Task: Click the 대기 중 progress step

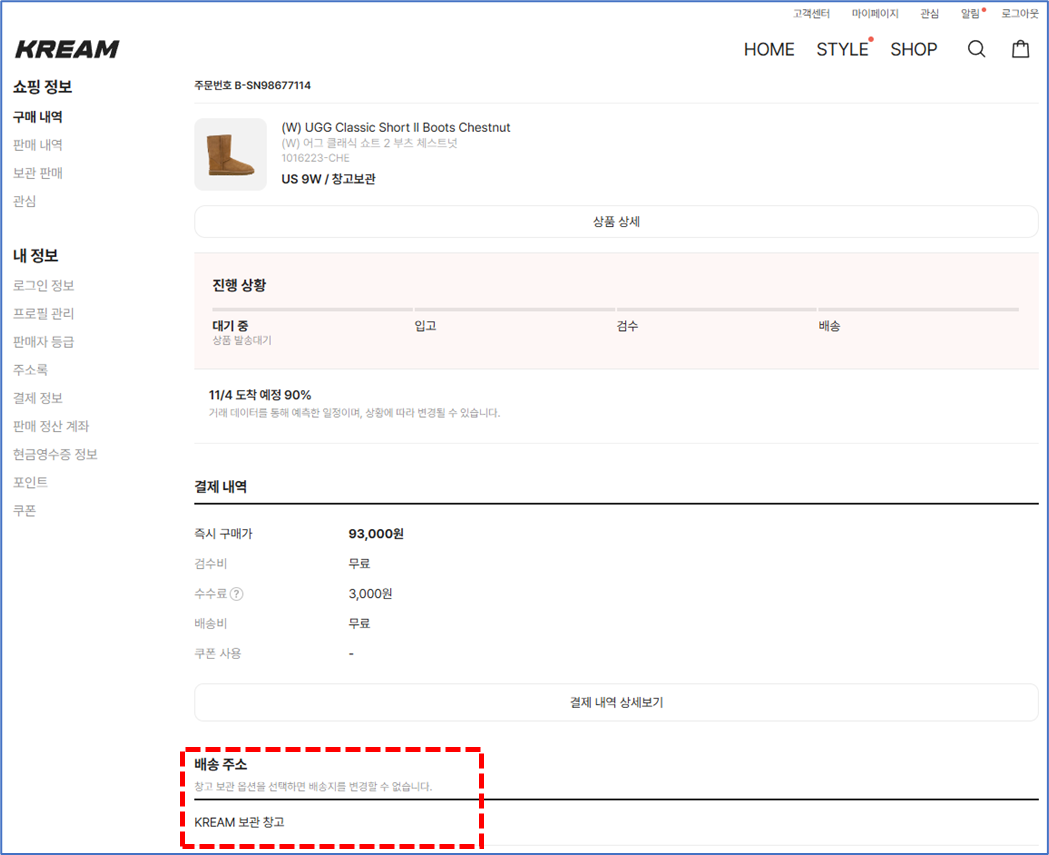Action: click(230, 326)
